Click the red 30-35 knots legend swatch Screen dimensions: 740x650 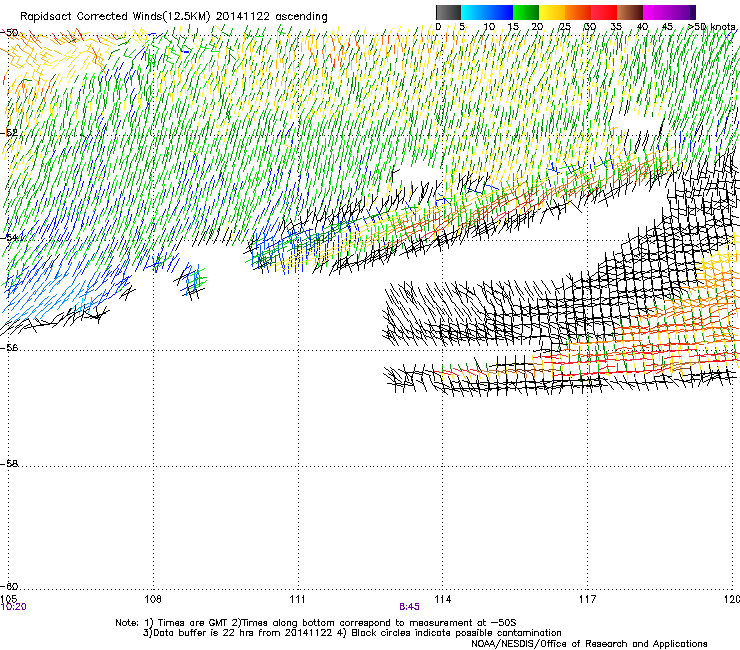click(x=604, y=12)
